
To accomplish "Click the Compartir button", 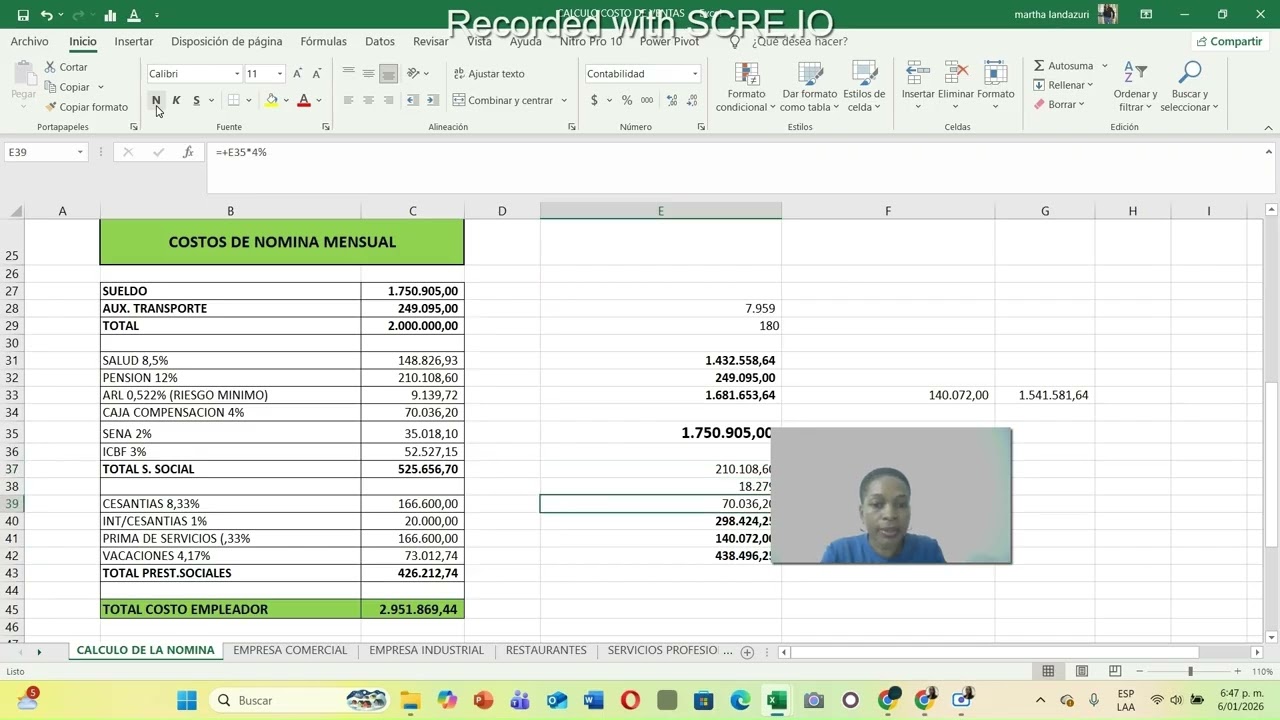I will click(1229, 41).
